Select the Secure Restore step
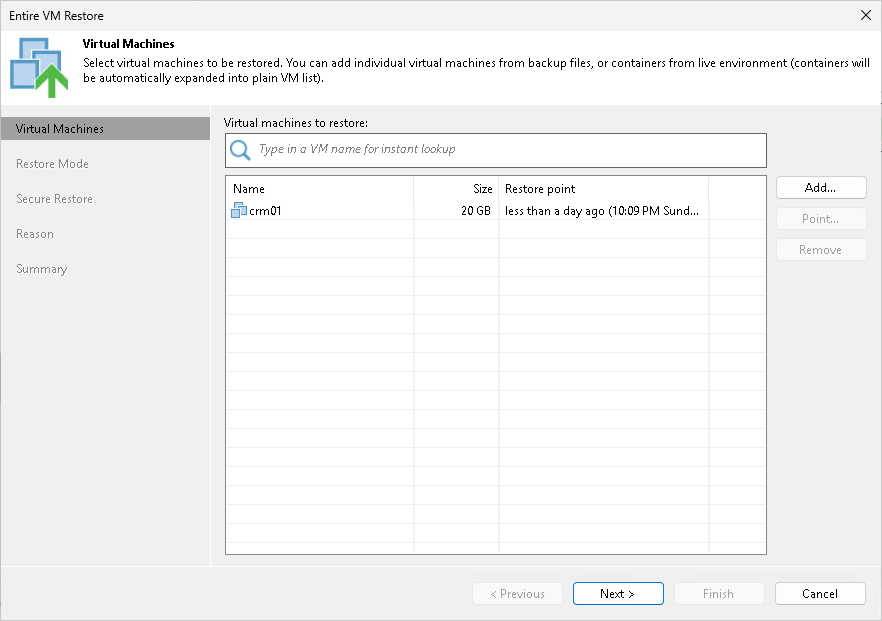 coord(54,198)
